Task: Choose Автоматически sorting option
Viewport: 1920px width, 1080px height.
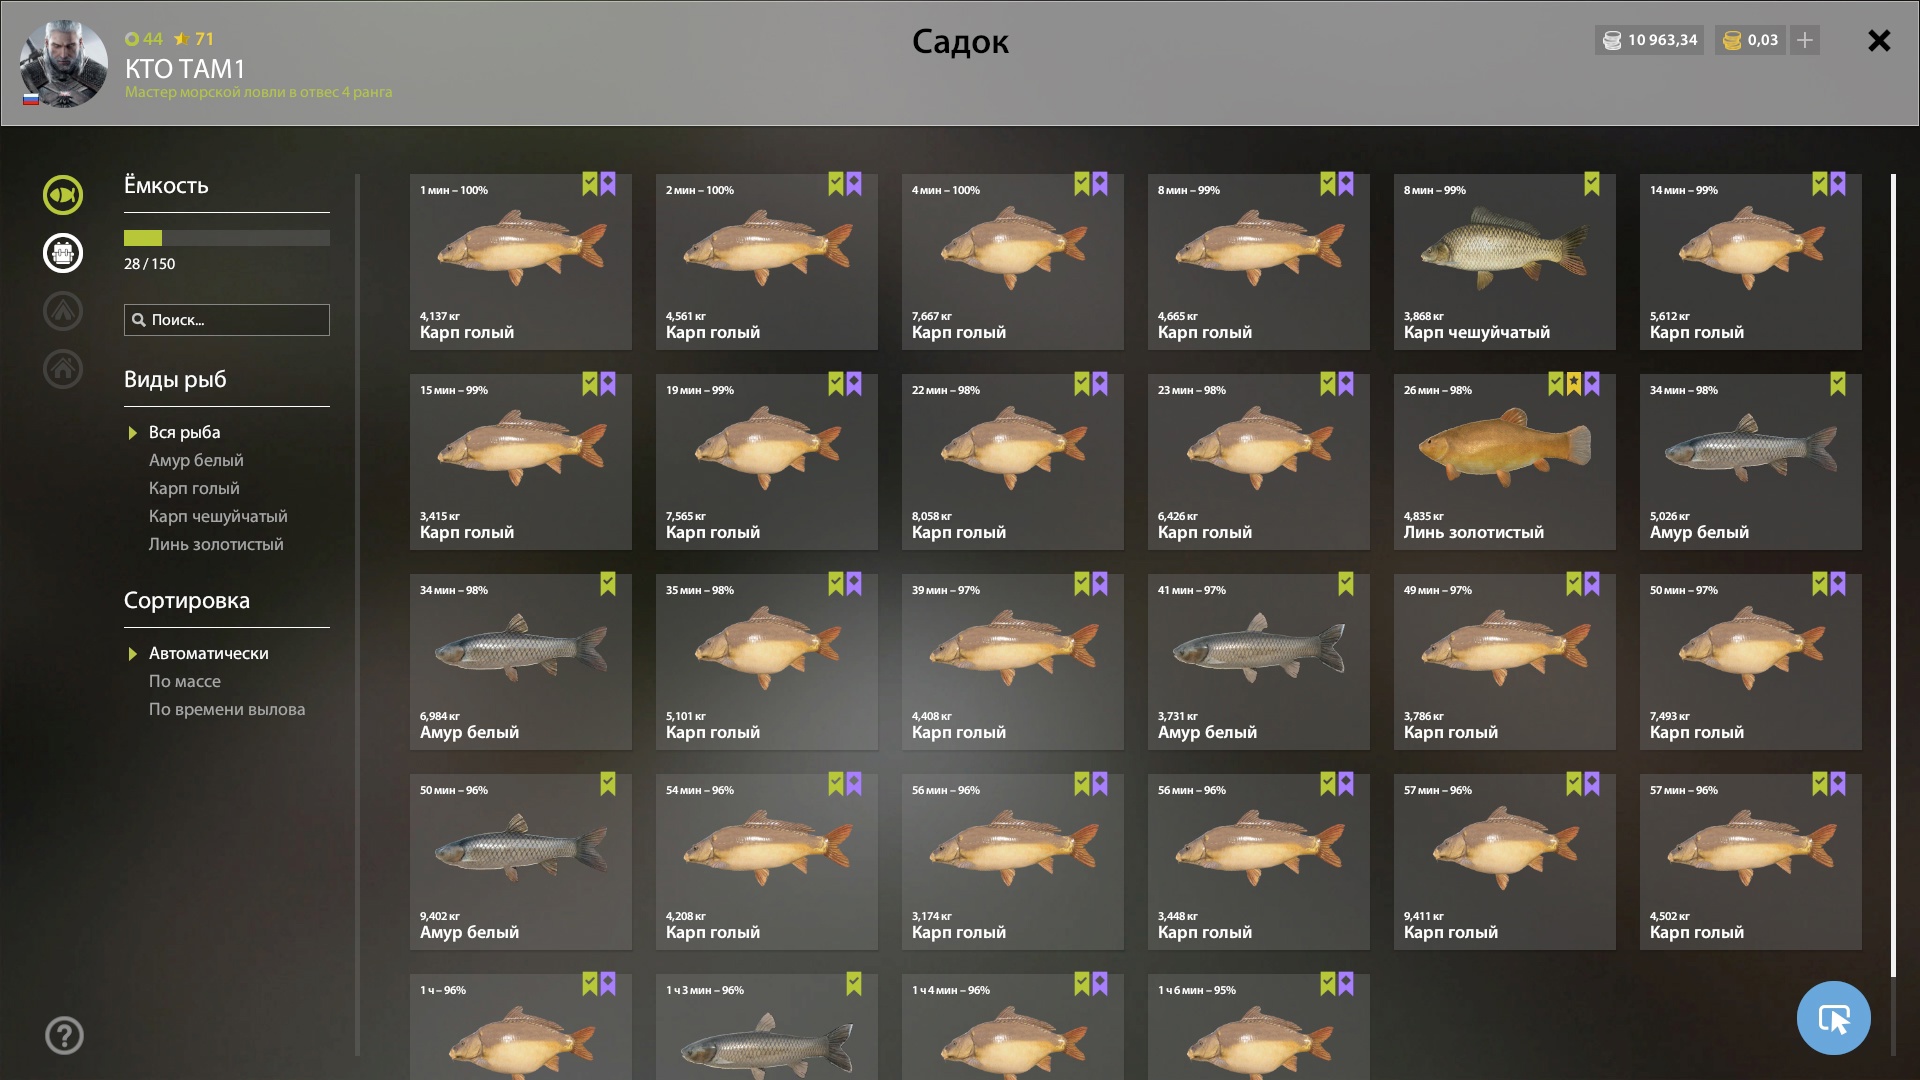Action: point(209,653)
